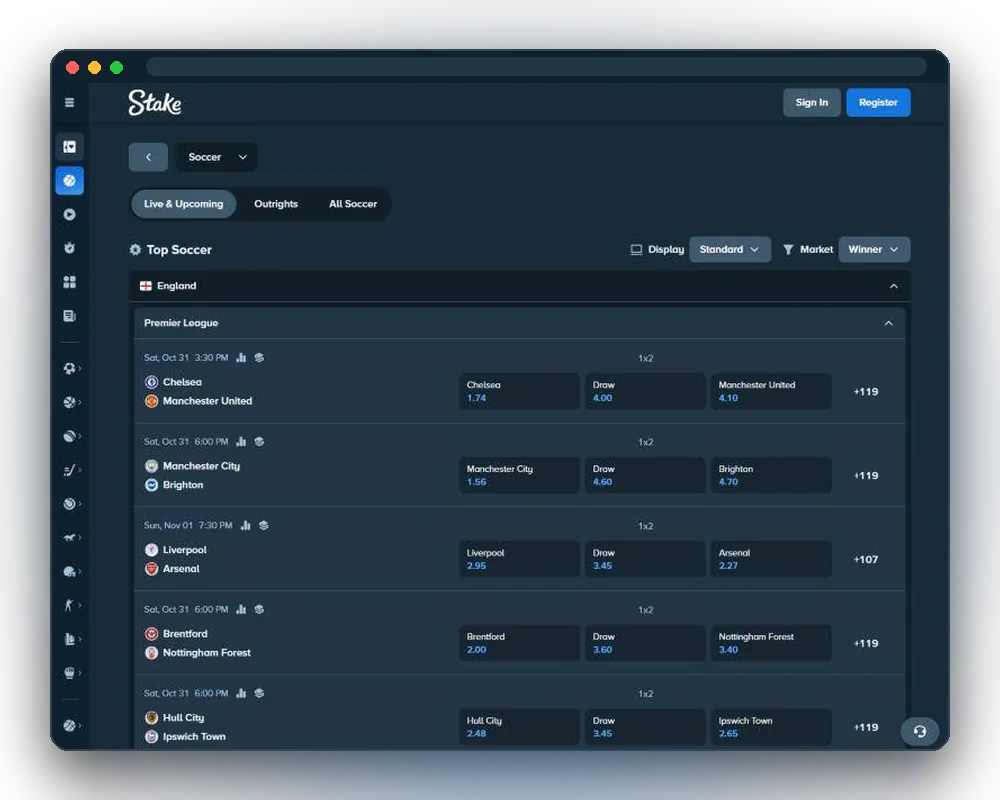Screen dimensions: 1000x800
Task: Open the hamburger menu in the sidebar
Action: pyautogui.click(x=70, y=102)
